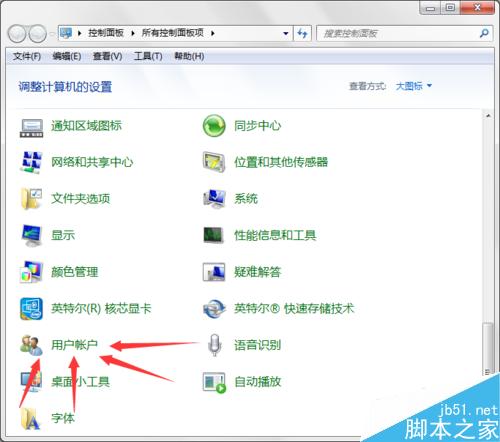500x442 pixels.
Task: Open the 颜色管理 icon
Action: [31, 272]
